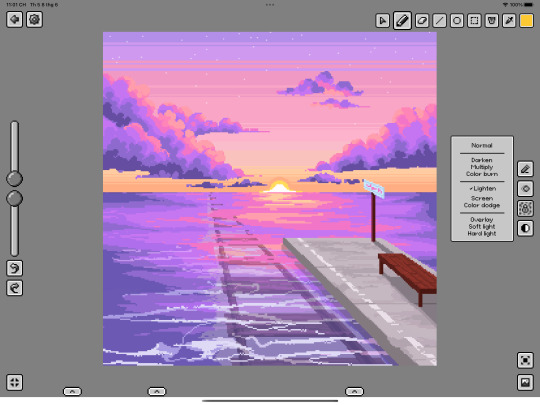Select the circle shape tool
Image resolution: width=540 pixels, height=405 pixels.
pos(457,21)
